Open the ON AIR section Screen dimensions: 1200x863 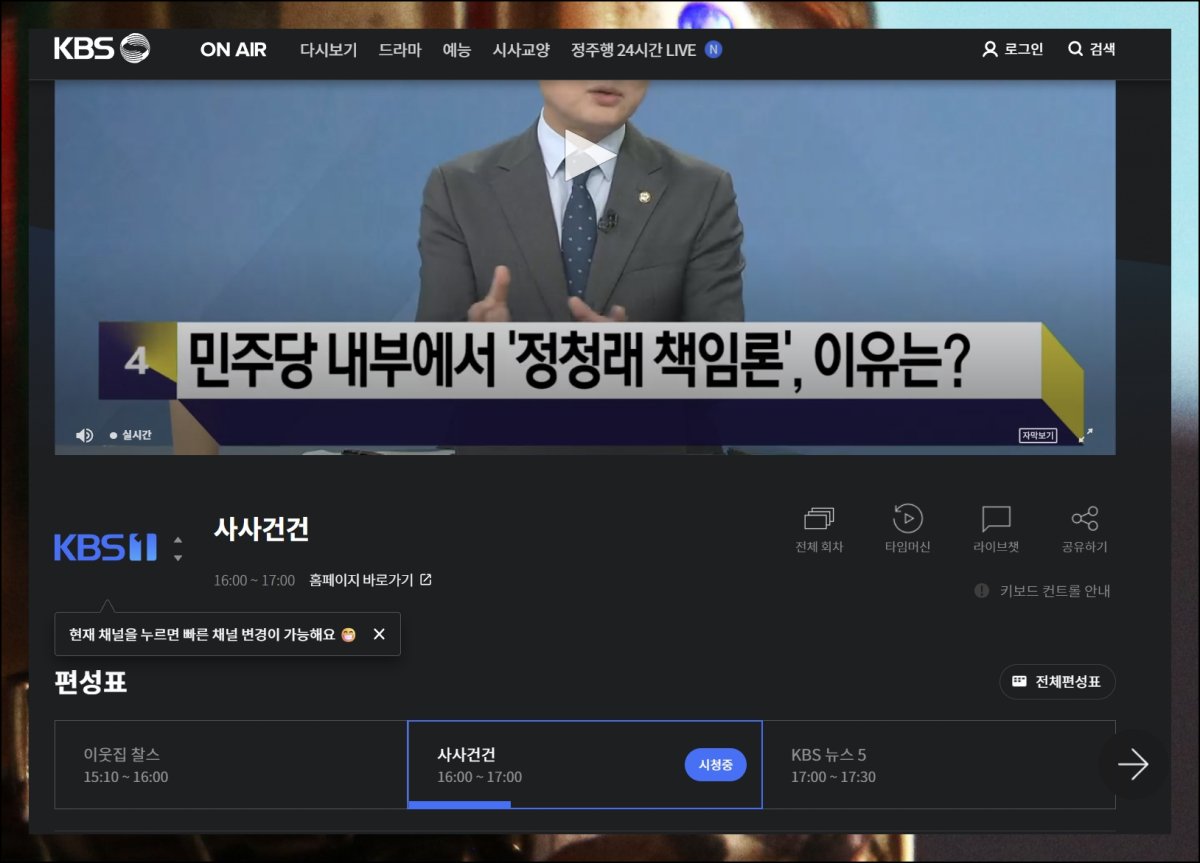[x=233, y=50]
